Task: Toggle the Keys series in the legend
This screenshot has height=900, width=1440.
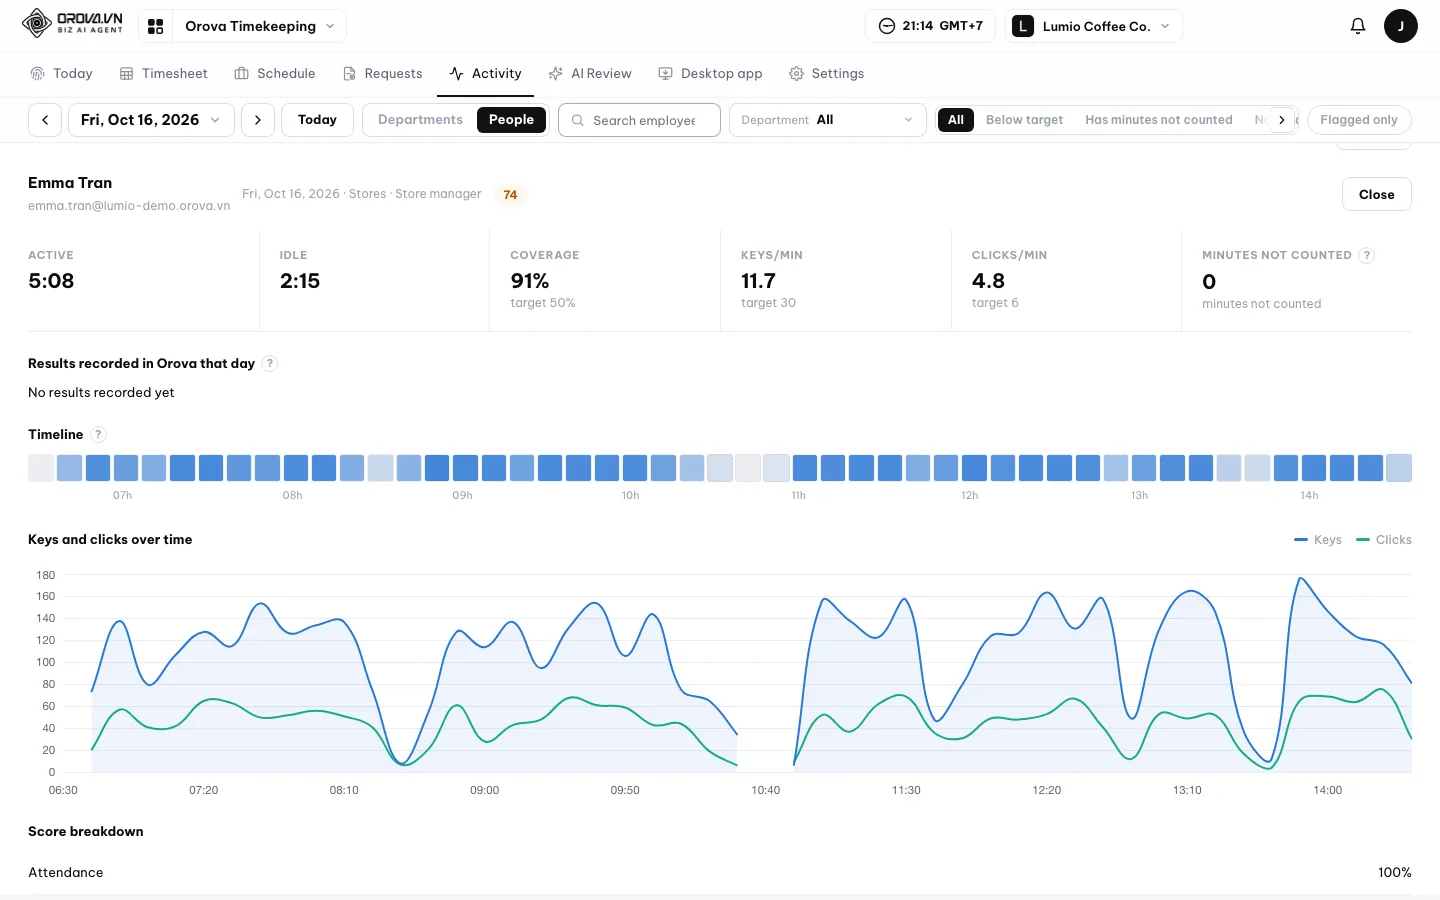Action: coord(1318,540)
